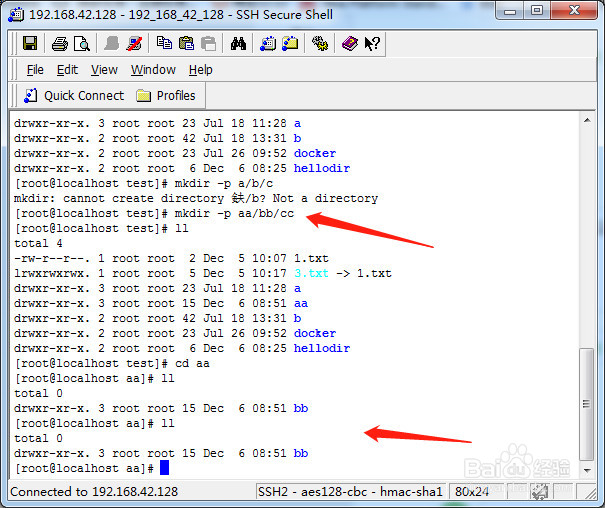
Task: Open the File menu
Action: [x=35, y=70]
